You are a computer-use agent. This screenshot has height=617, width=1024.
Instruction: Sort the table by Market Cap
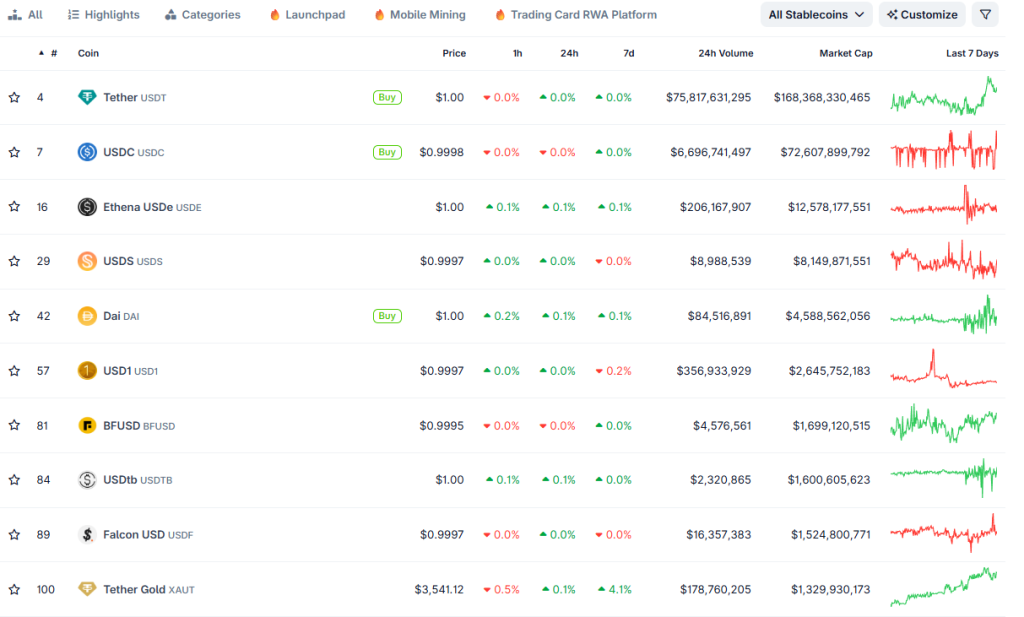pos(845,53)
